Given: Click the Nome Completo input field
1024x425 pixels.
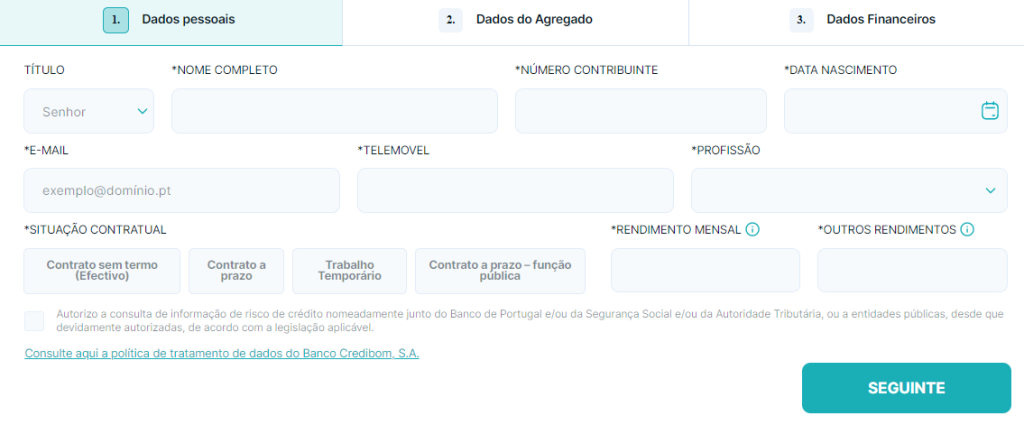Looking at the screenshot, I should click(334, 111).
